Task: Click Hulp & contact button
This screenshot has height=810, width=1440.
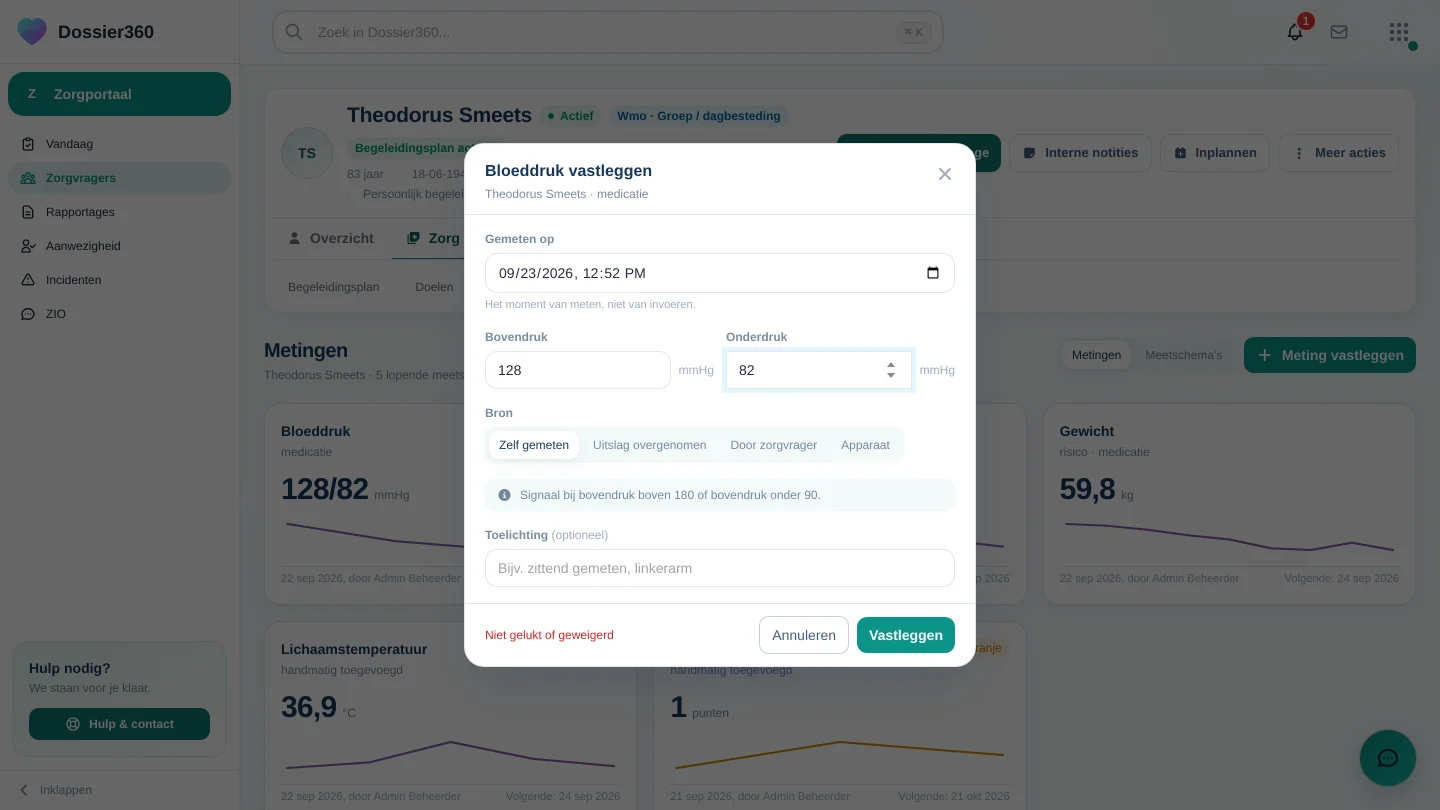Action: pos(119,724)
